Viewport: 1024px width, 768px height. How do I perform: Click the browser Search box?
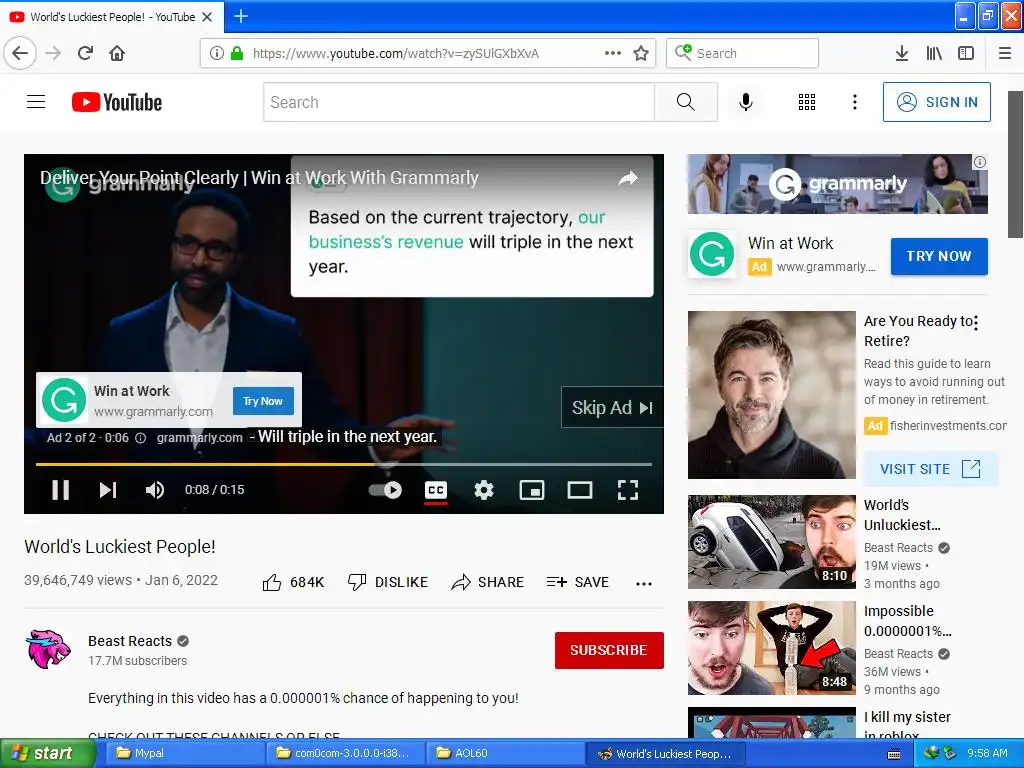(x=743, y=53)
